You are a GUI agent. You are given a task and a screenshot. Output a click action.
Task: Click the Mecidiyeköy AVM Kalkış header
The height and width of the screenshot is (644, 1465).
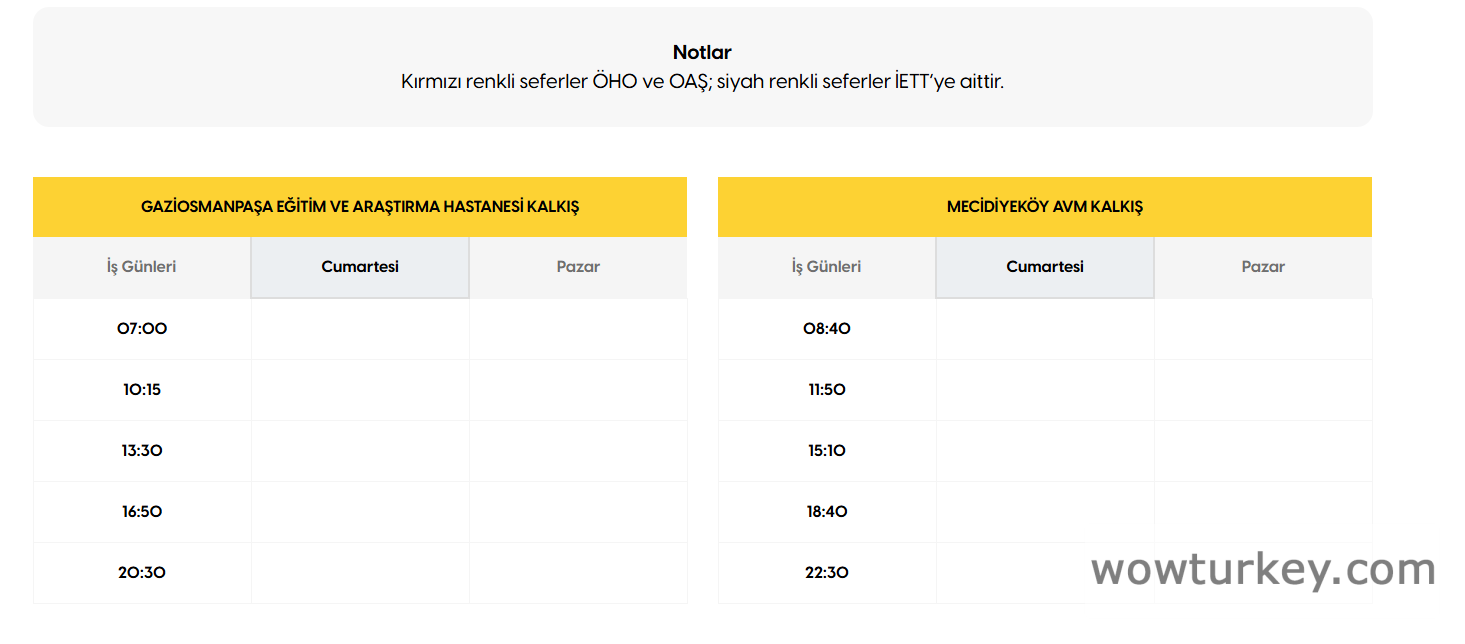coord(1045,207)
